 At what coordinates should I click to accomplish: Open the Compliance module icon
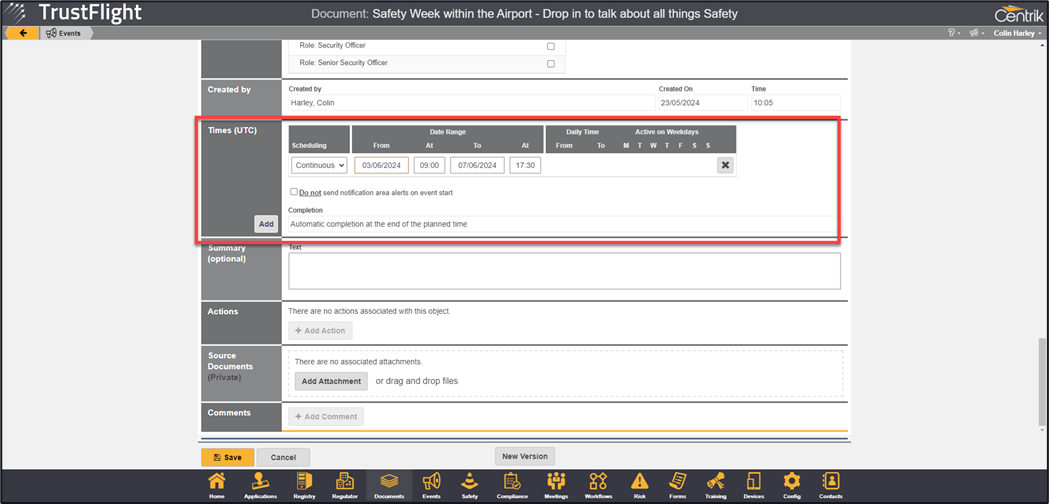coord(512,485)
